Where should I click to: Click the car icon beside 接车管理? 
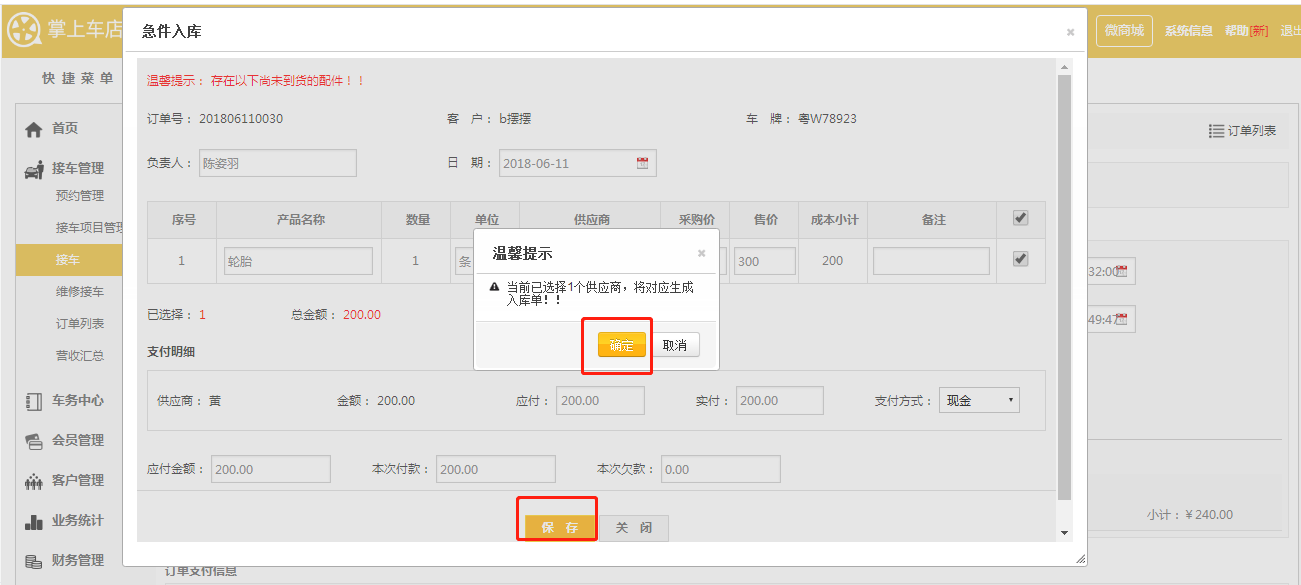click(x=33, y=169)
